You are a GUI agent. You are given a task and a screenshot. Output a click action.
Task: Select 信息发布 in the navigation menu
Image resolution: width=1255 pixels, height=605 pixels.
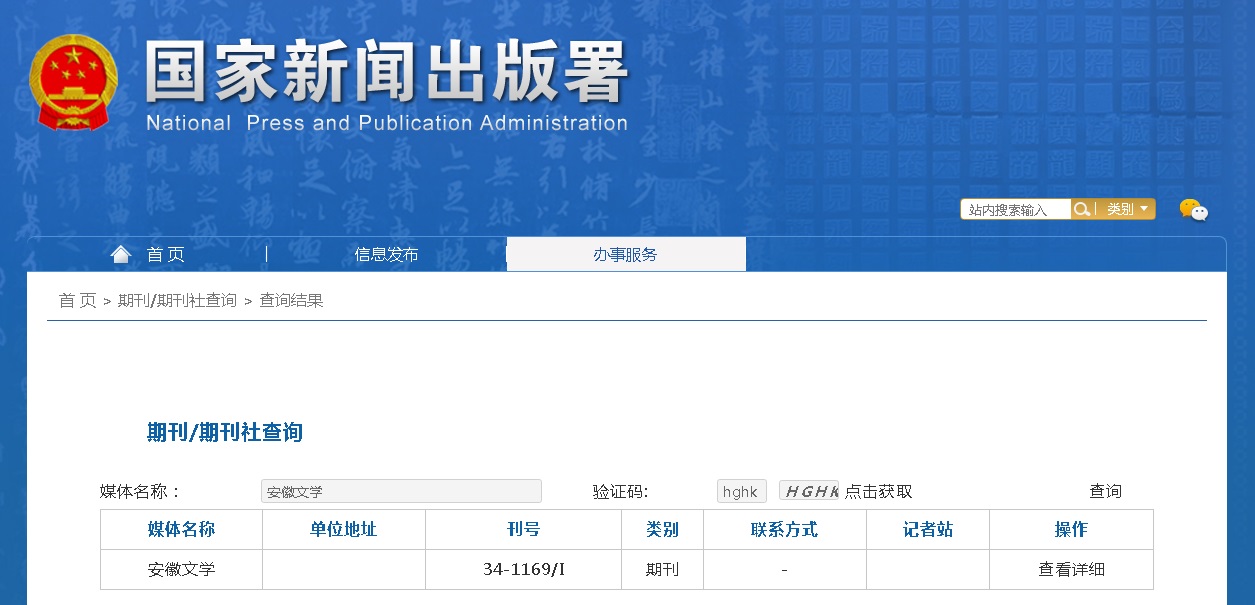[x=386, y=254]
